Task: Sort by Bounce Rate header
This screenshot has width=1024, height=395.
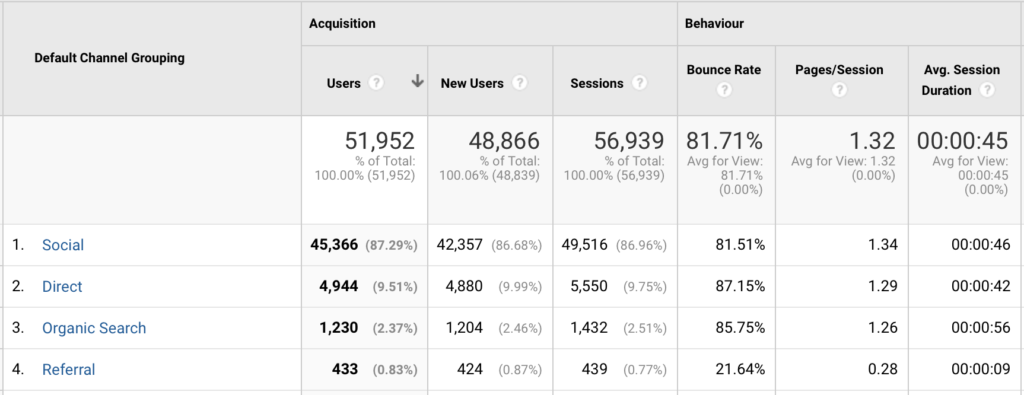Action: 724,70
